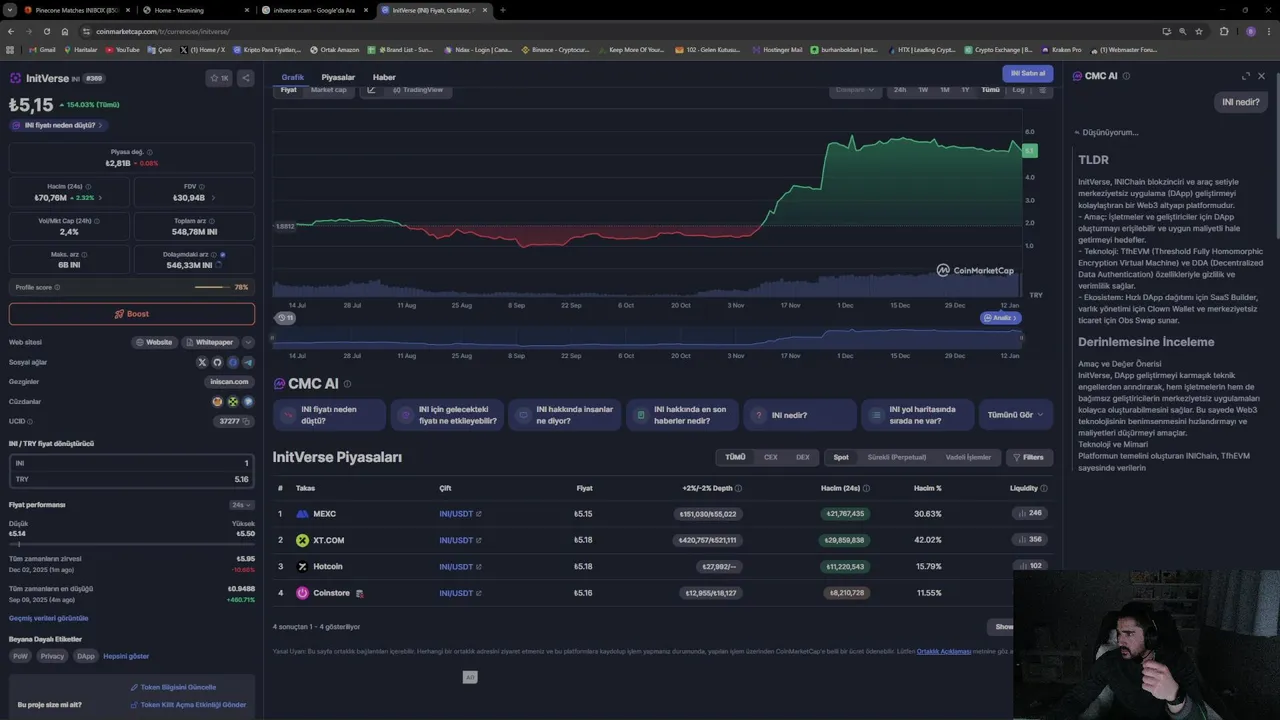Switch chart to TradingView mode
This screenshot has height=720, width=1280.
(x=418, y=90)
